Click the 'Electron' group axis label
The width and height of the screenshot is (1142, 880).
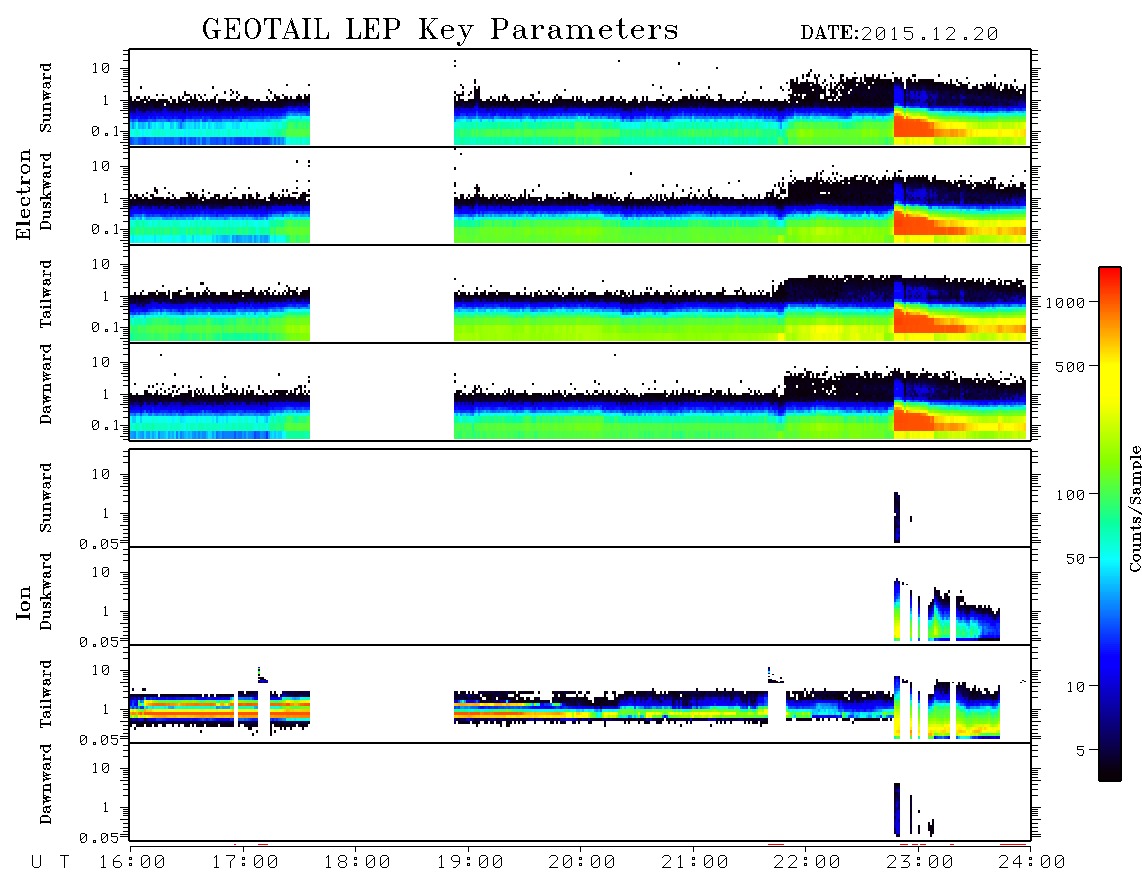[x=23, y=195]
